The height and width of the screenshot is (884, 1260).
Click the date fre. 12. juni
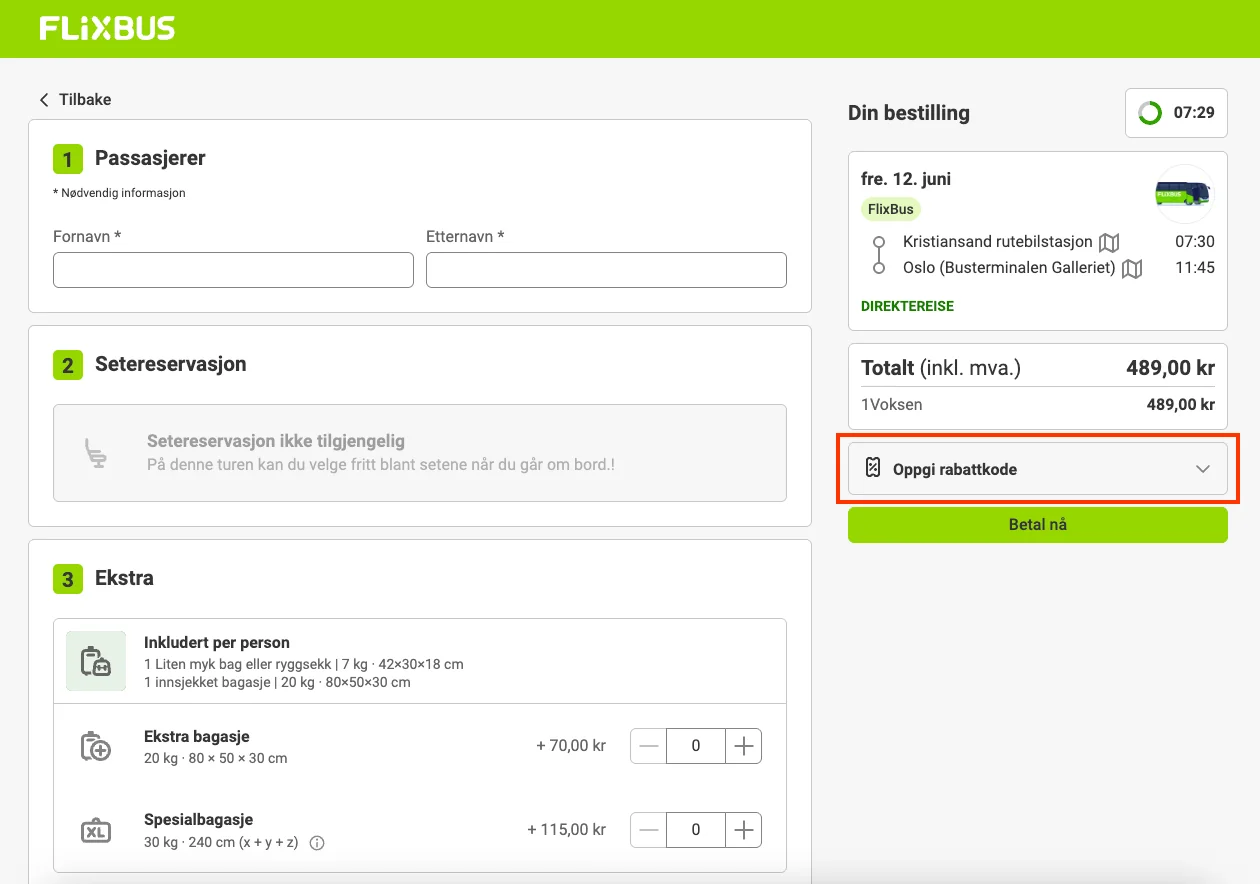pyautogui.click(x=906, y=179)
